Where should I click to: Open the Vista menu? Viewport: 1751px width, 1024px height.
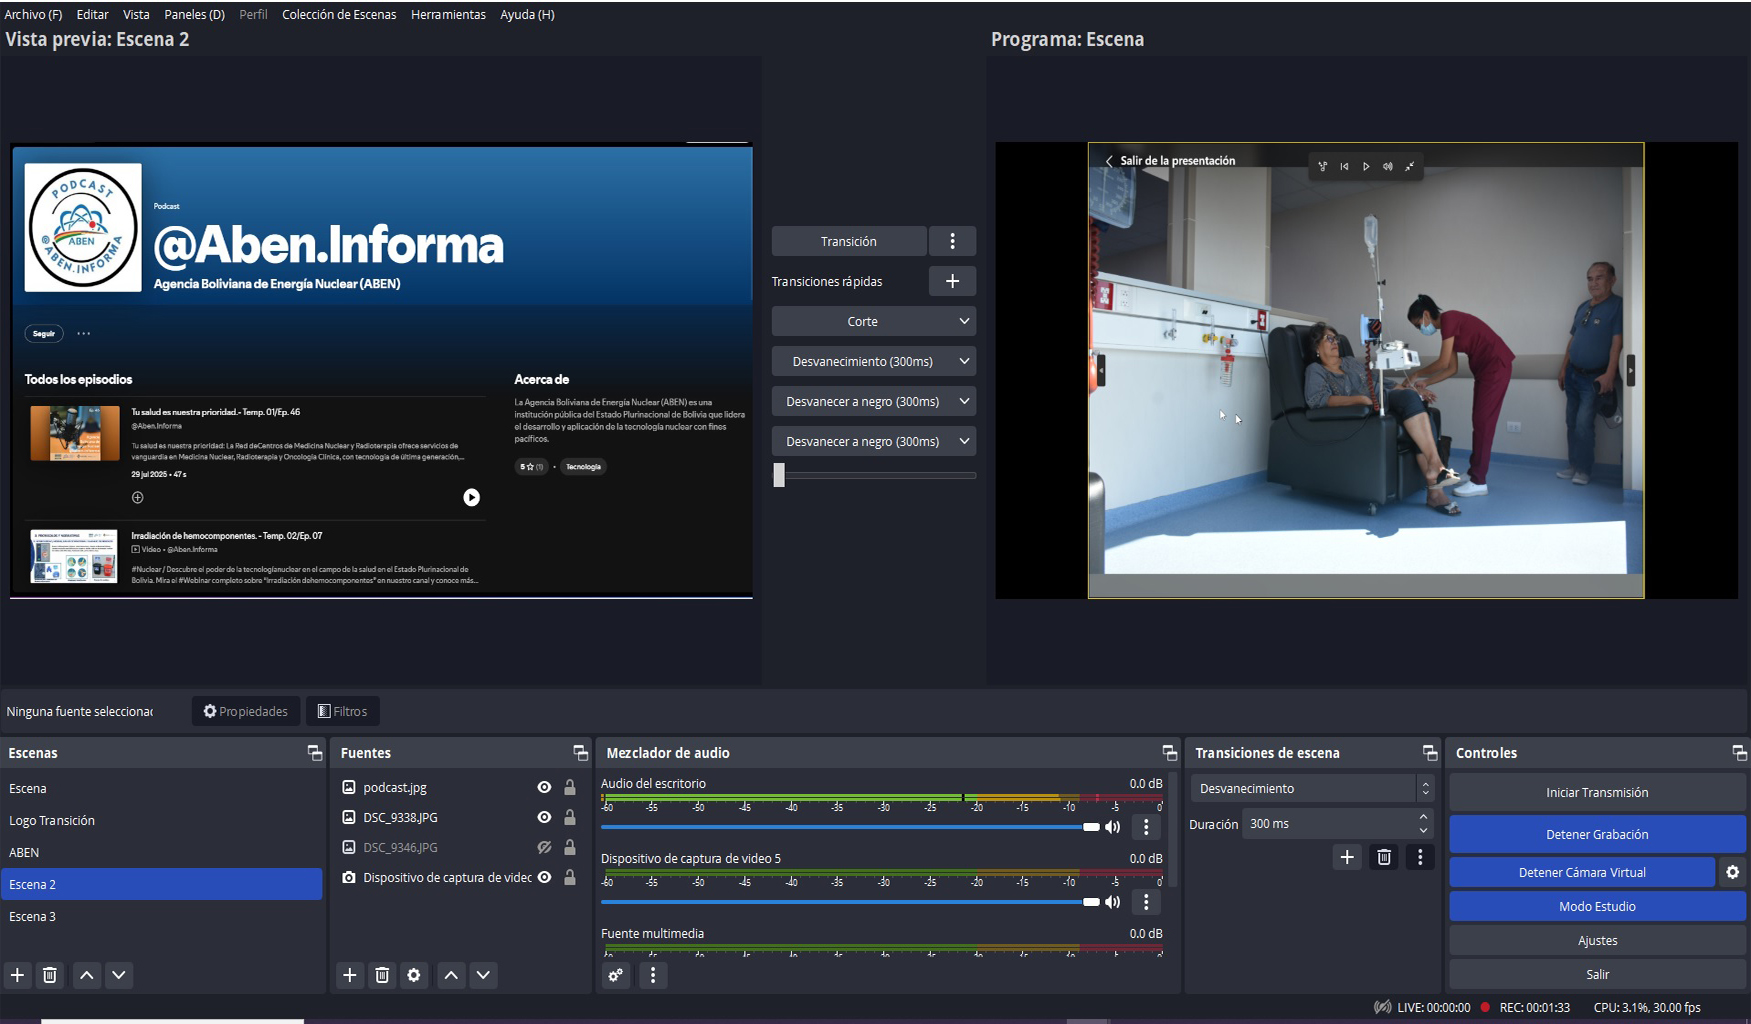click(136, 14)
